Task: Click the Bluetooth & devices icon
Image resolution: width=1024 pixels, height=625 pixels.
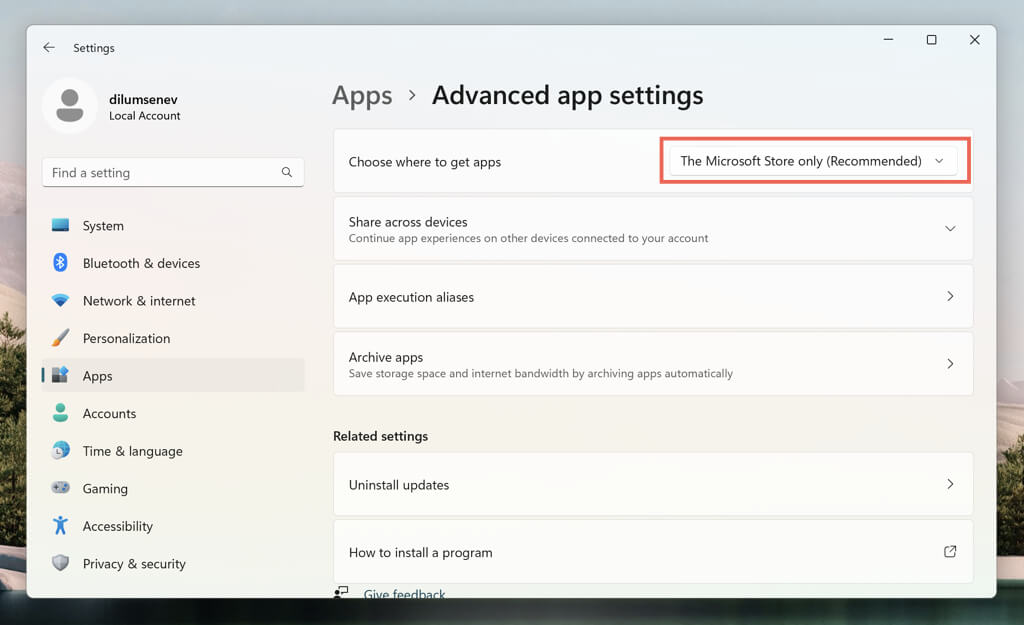Action: pyautogui.click(x=61, y=263)
